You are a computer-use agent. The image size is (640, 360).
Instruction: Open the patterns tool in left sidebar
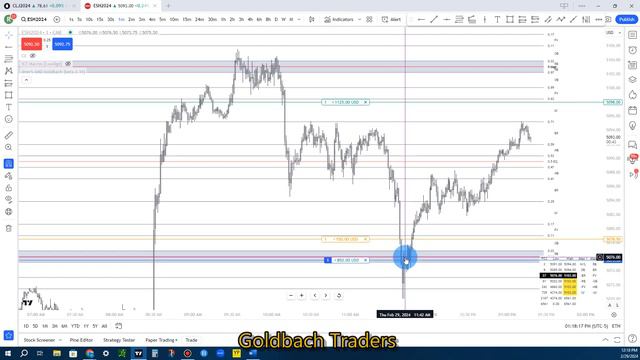point(9,71)
